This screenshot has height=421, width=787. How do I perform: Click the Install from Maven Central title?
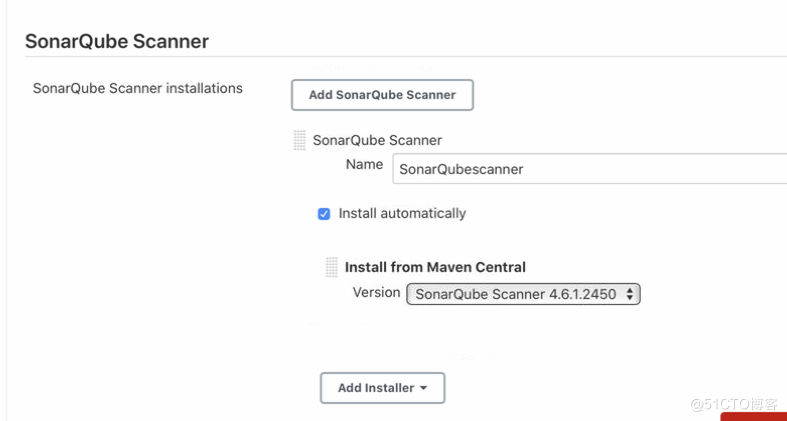coord(435,267)
